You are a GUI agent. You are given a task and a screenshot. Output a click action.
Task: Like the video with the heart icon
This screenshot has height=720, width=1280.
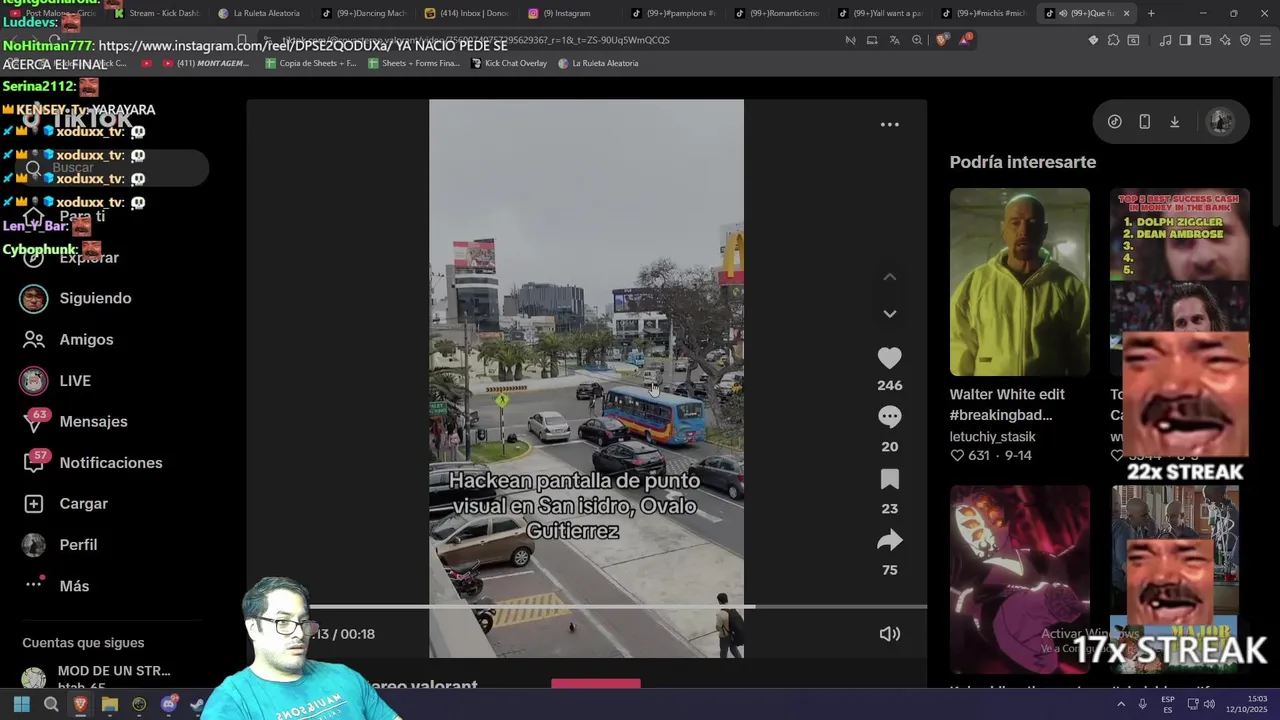[889, 357]
